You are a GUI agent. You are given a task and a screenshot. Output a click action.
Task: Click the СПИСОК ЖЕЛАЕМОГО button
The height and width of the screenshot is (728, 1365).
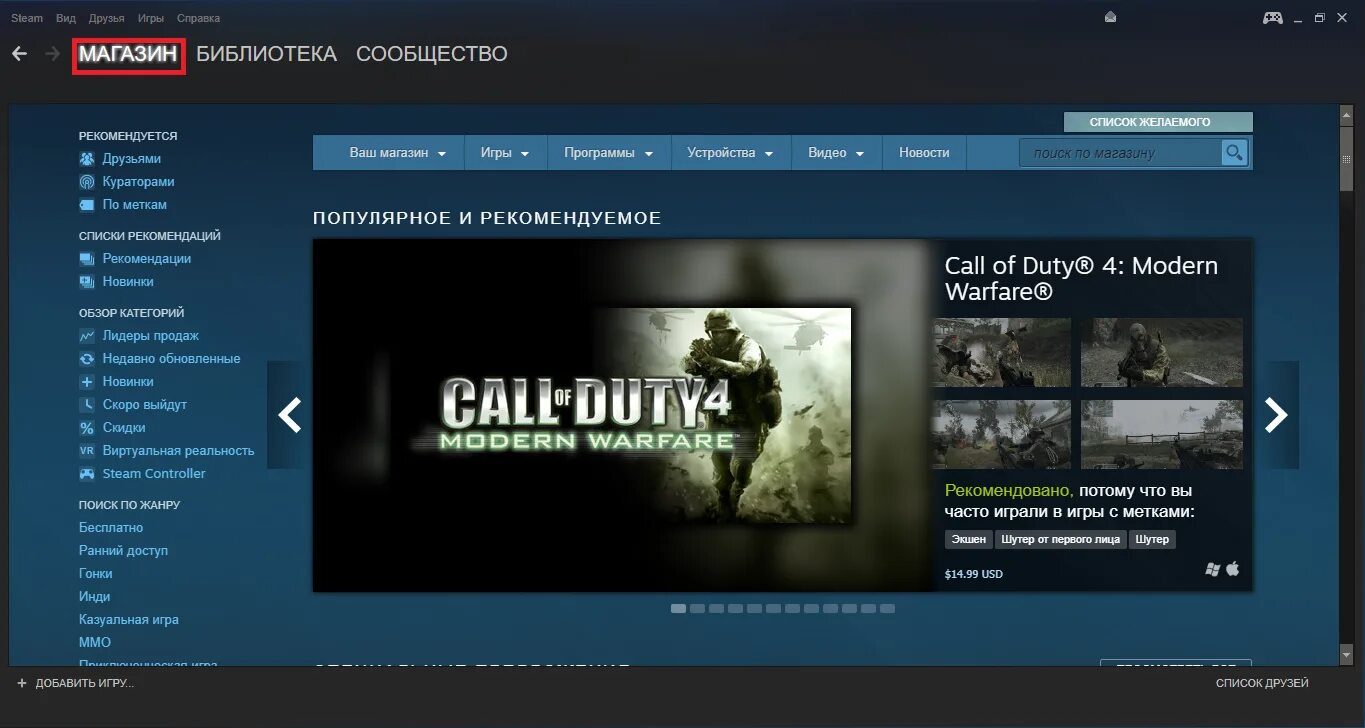point(1157,122)
